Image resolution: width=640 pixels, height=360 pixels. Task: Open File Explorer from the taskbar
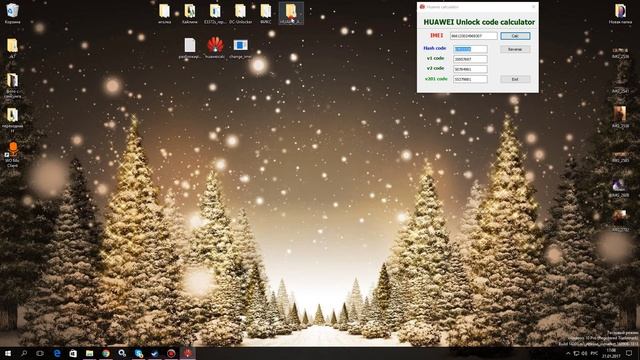pyautogui.click(x=89, y=353)
